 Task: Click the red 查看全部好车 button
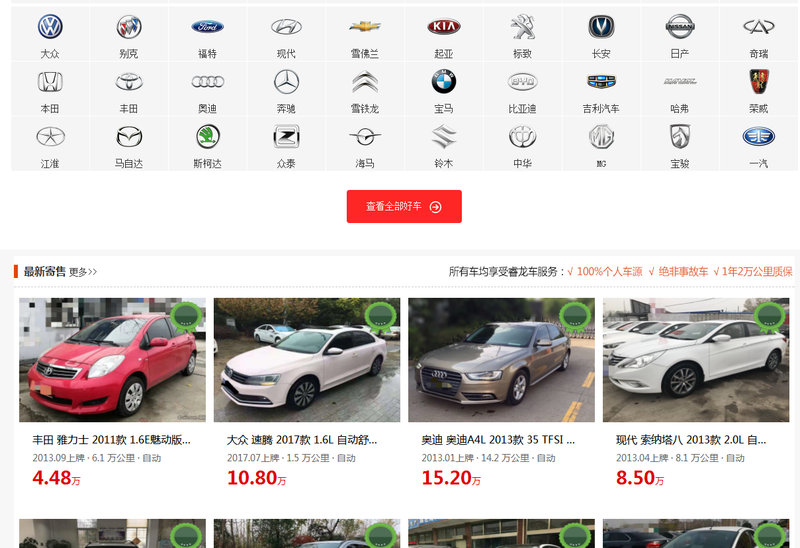[404, 206]
